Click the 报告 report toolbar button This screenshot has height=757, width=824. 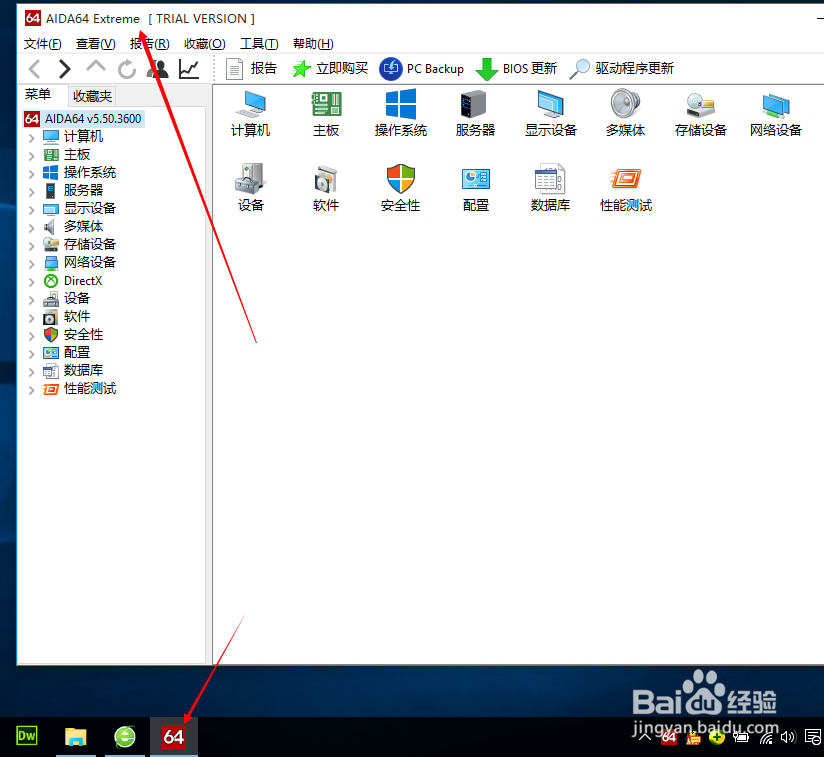(x=251, y=69)
